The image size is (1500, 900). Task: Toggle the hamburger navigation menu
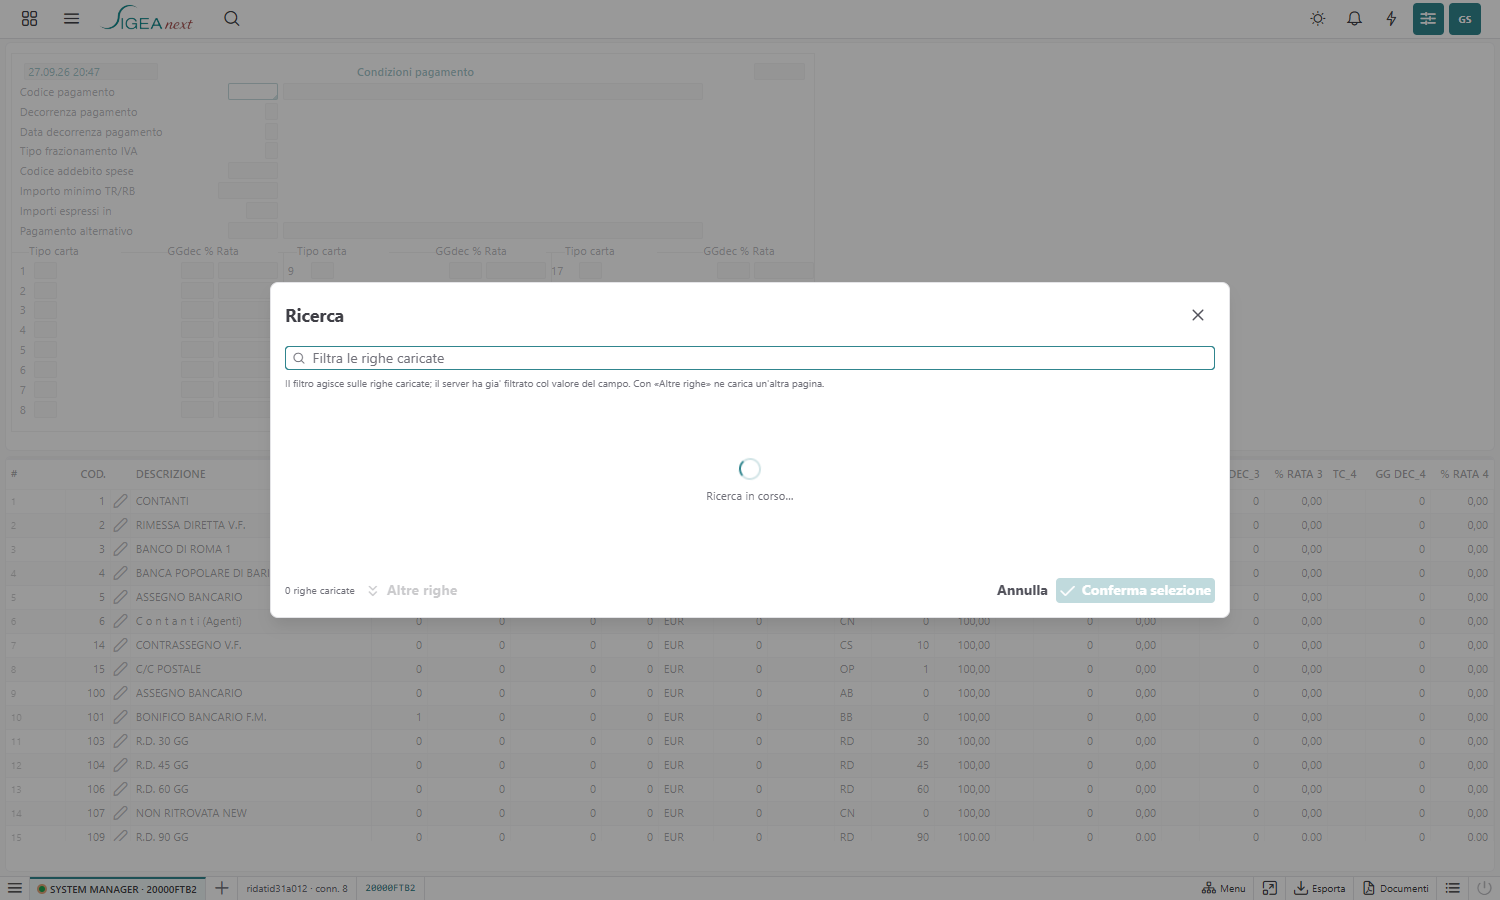point(71,19)
